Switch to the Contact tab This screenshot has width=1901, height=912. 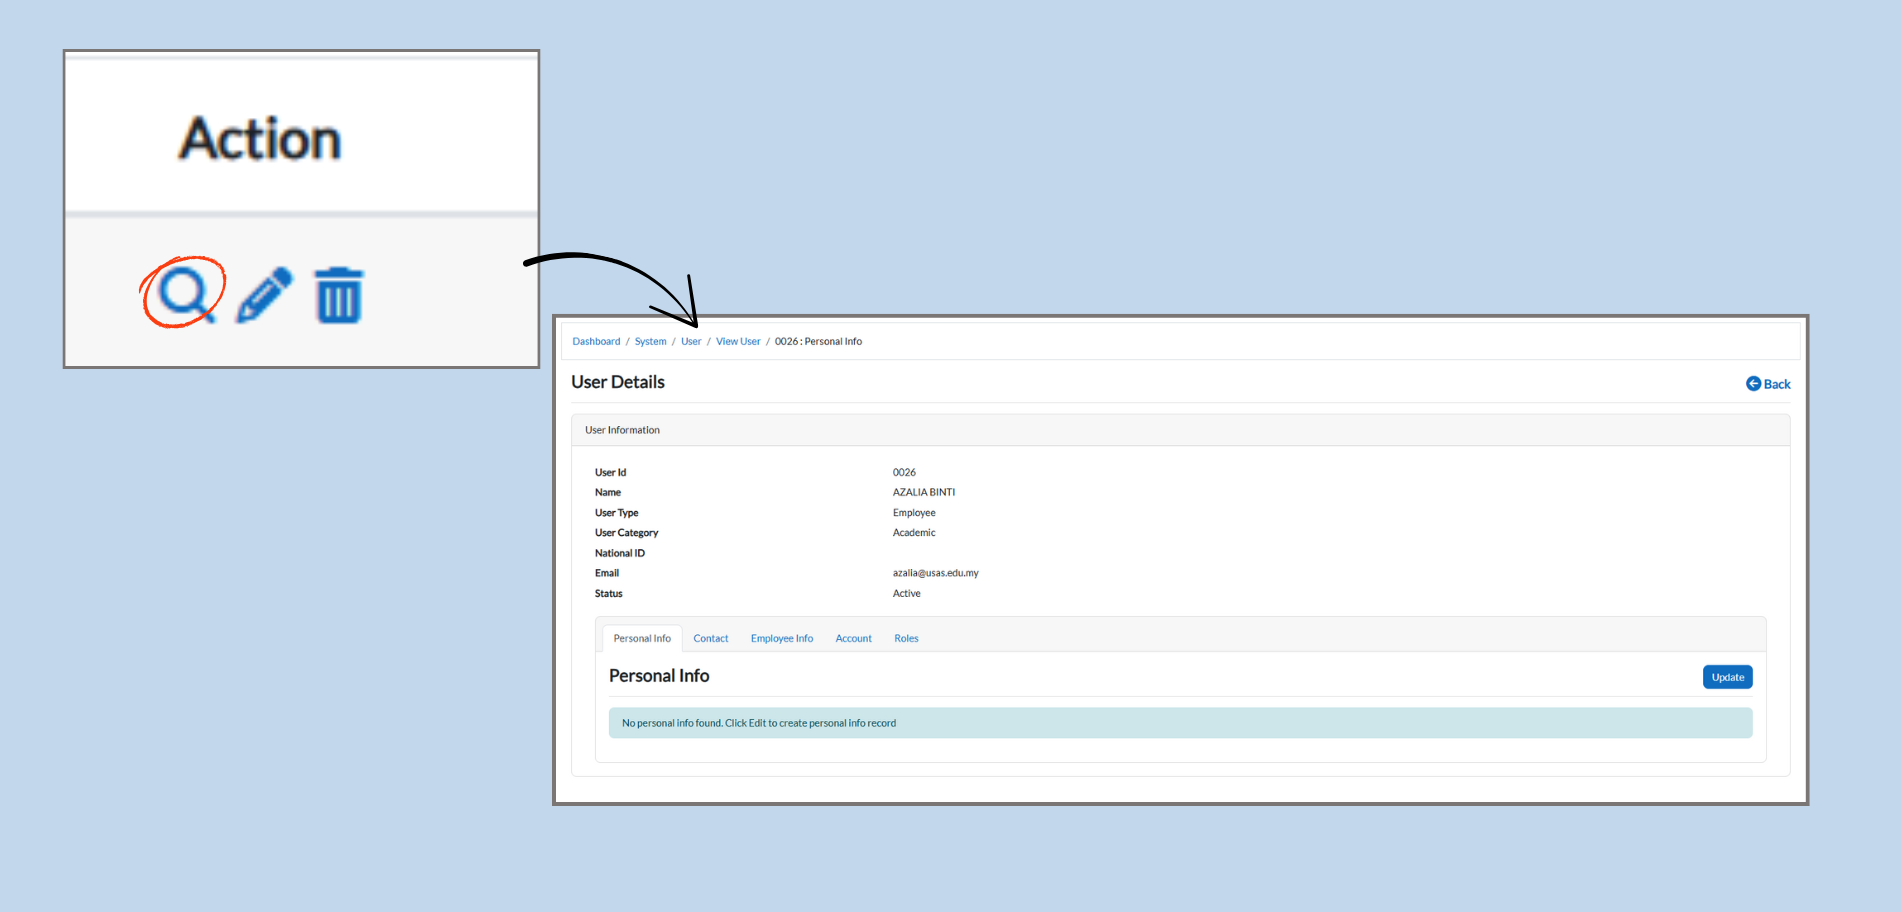click(711, 639)
